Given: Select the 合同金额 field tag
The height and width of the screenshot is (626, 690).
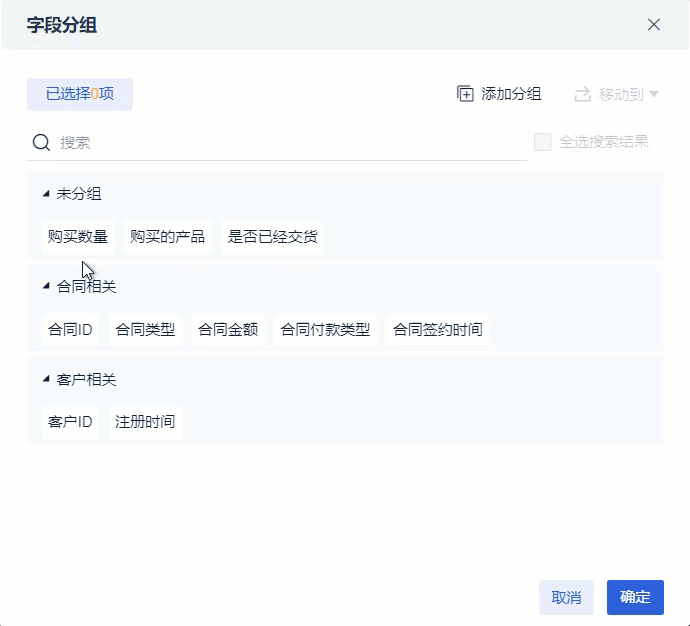Looking at the screenshot, I should pos(228,329).
